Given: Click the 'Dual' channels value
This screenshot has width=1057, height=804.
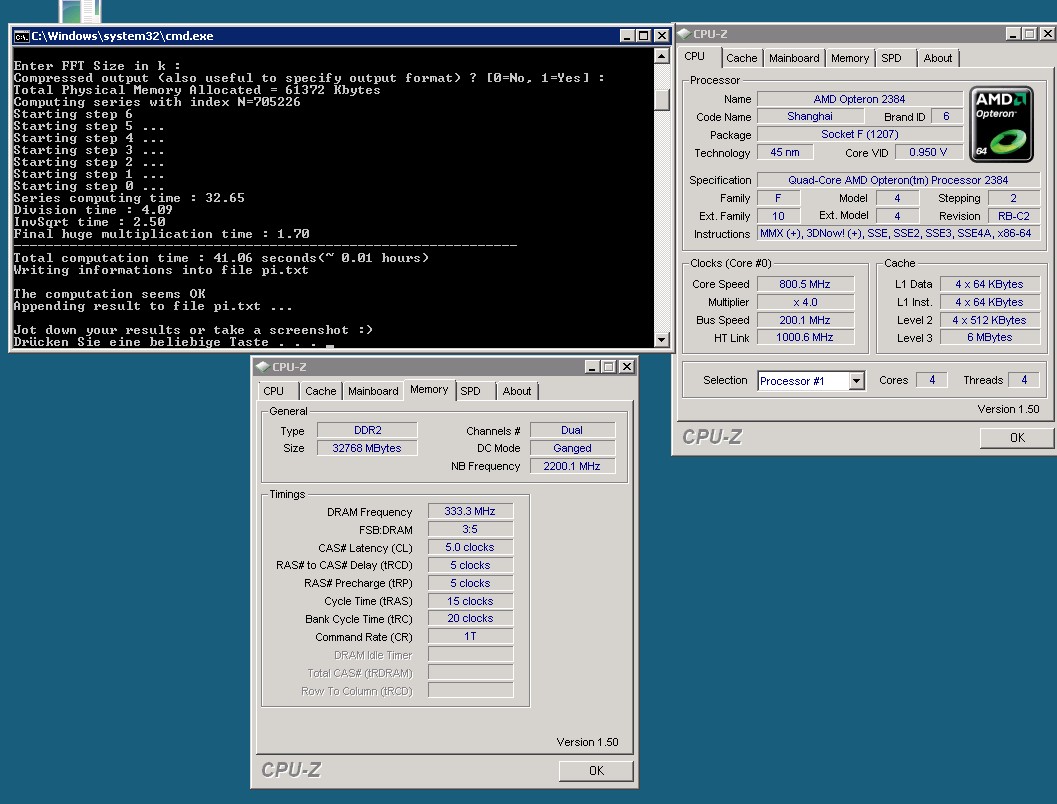Looking at the screenshot, I should pos(572,430).
